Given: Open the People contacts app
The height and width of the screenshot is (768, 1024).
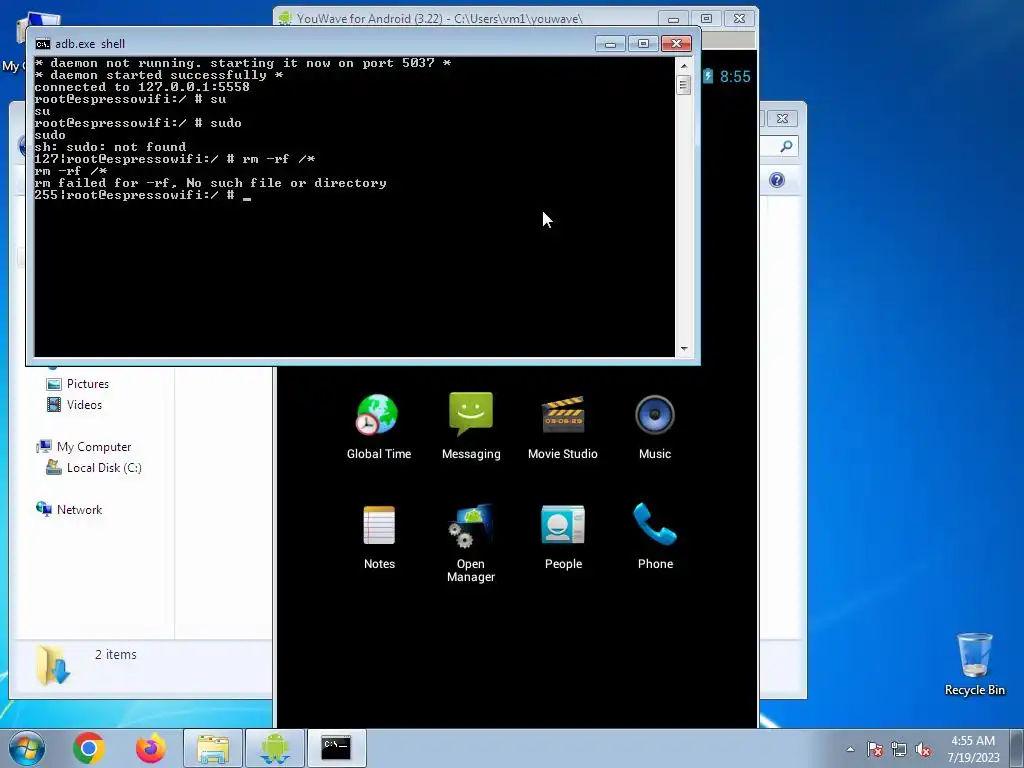Looking at the screenshot, I should 563,537.
